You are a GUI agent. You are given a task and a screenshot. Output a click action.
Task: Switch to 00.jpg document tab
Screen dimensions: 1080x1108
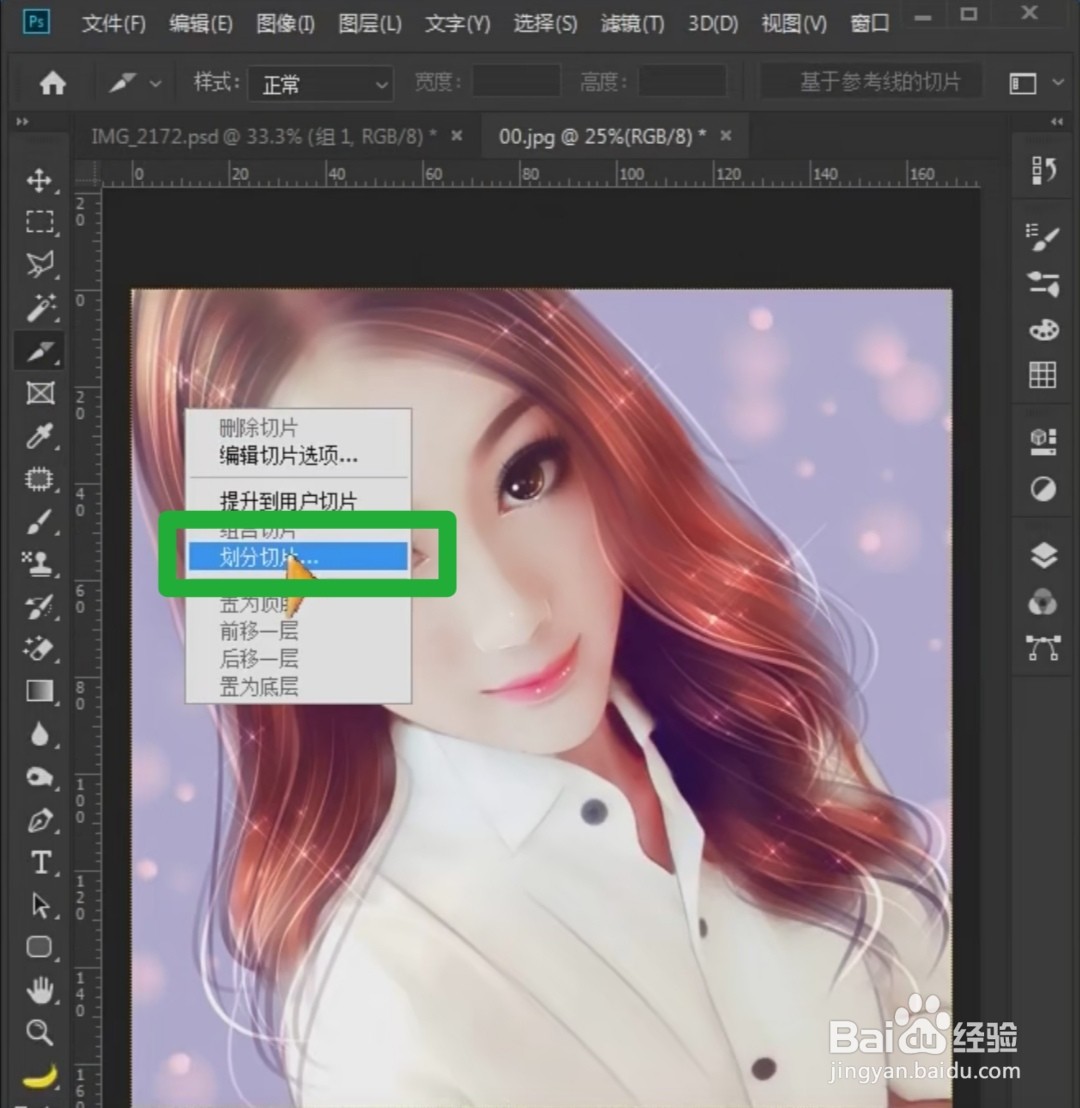click(602, 136)
